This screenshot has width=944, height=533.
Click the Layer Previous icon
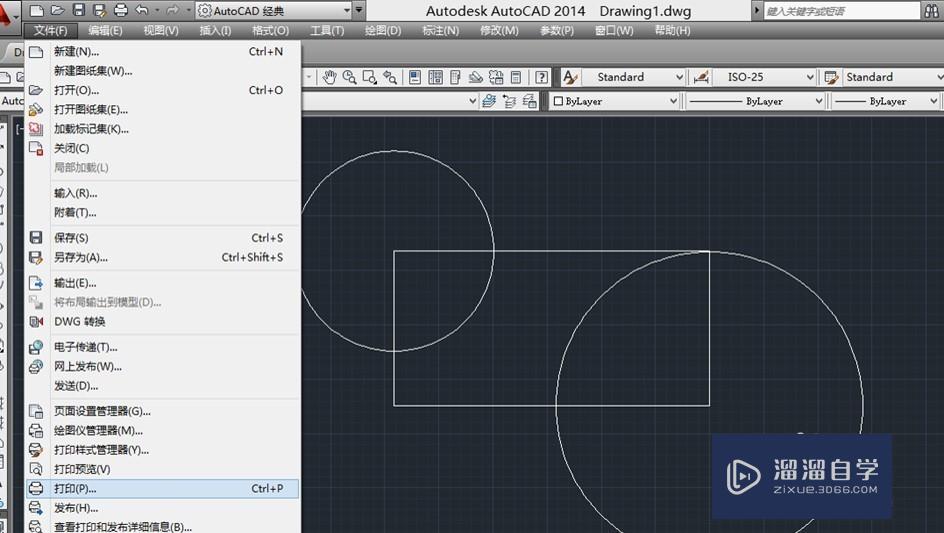[509, 101]
